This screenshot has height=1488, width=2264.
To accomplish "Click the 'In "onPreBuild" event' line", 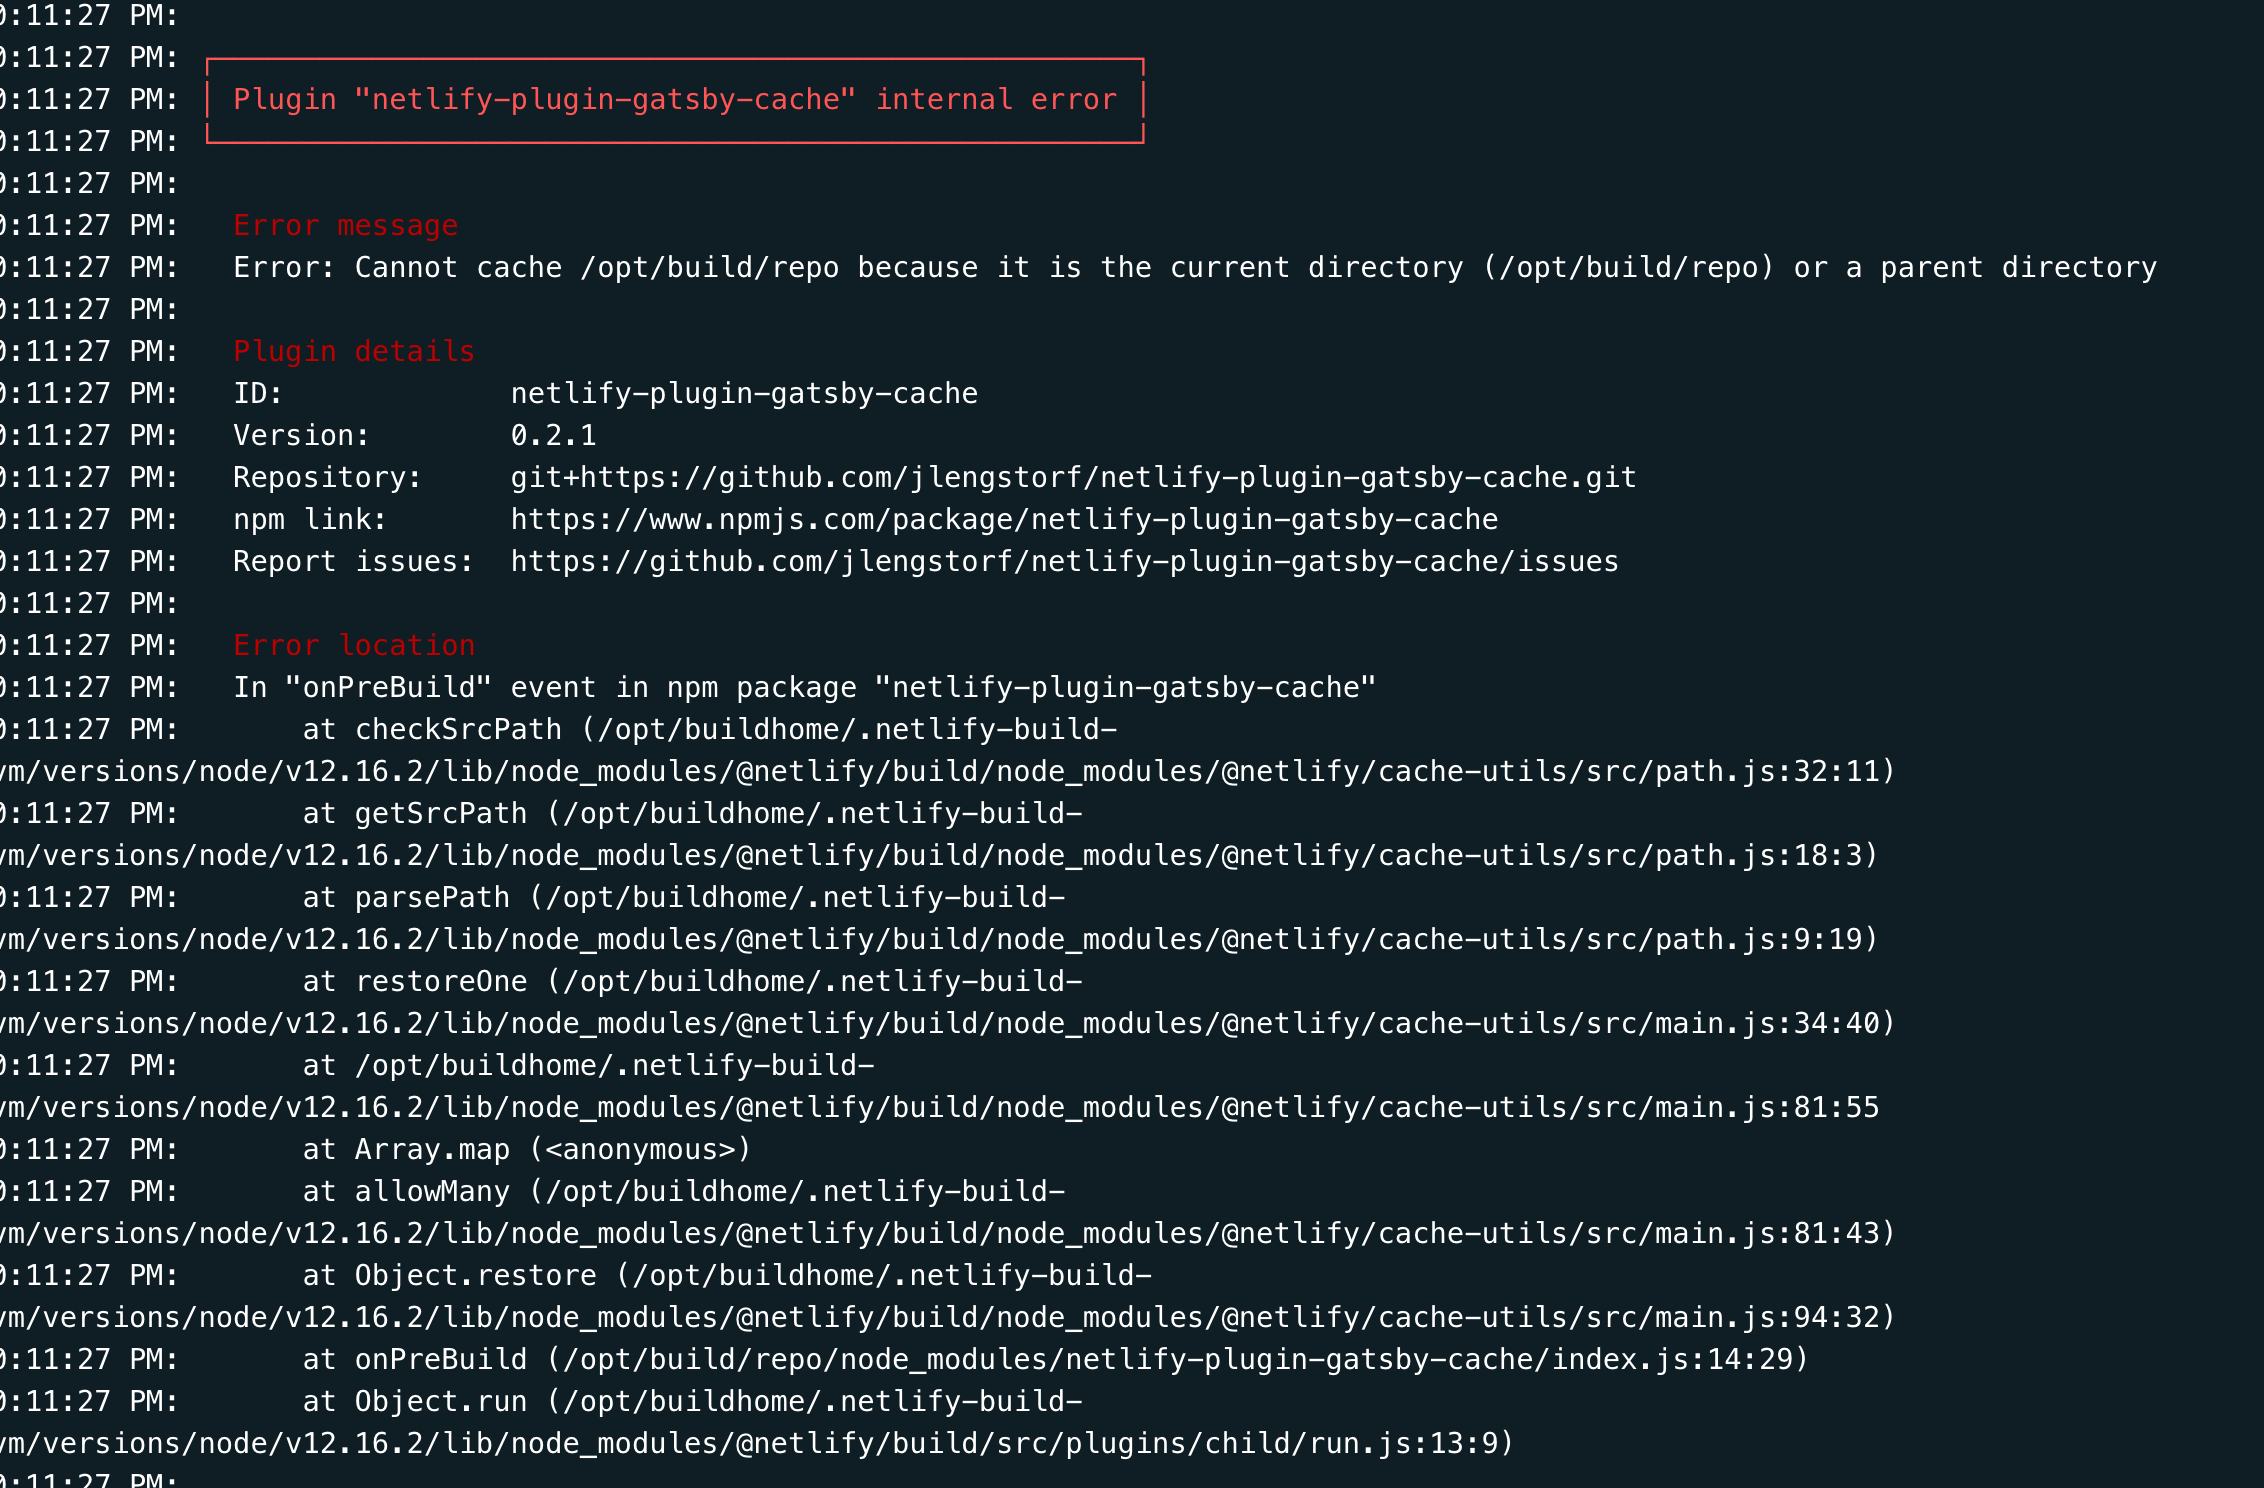I will [805, 688].
